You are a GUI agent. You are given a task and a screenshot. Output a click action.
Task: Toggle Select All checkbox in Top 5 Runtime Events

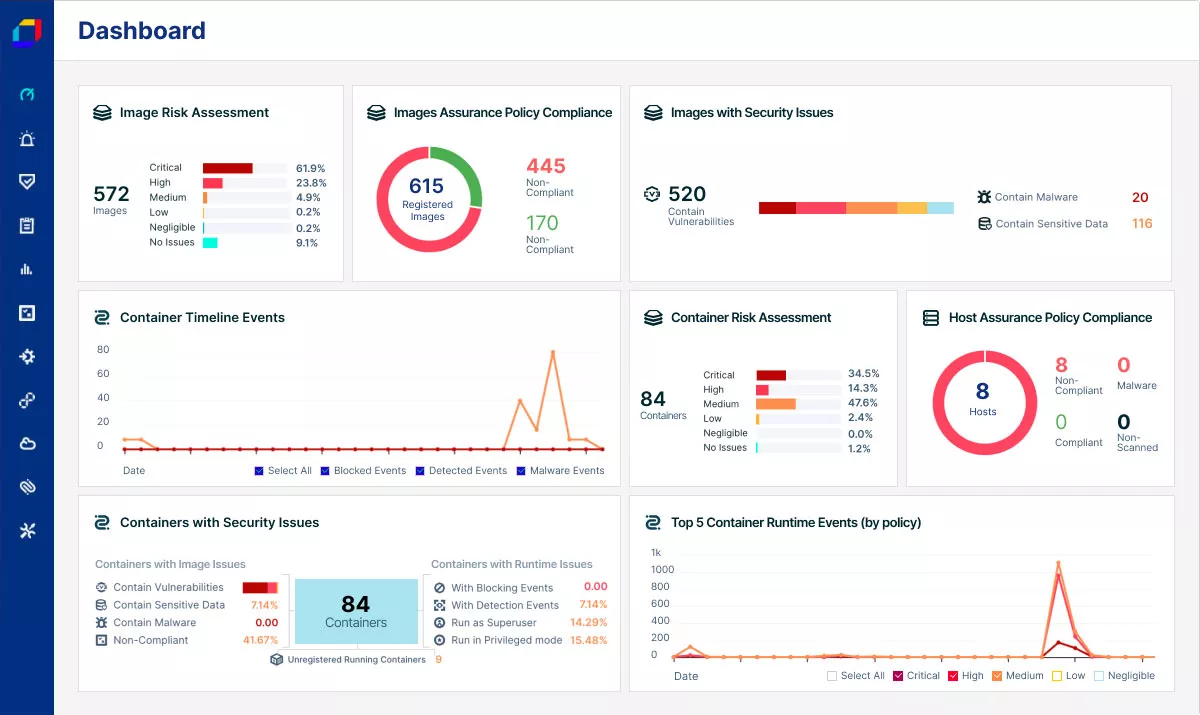[832, 676]
